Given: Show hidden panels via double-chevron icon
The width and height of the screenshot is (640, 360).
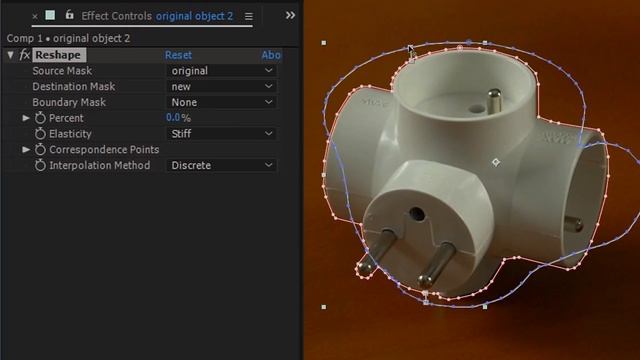Looking at the screenshot, I should (x=290, y=16).
